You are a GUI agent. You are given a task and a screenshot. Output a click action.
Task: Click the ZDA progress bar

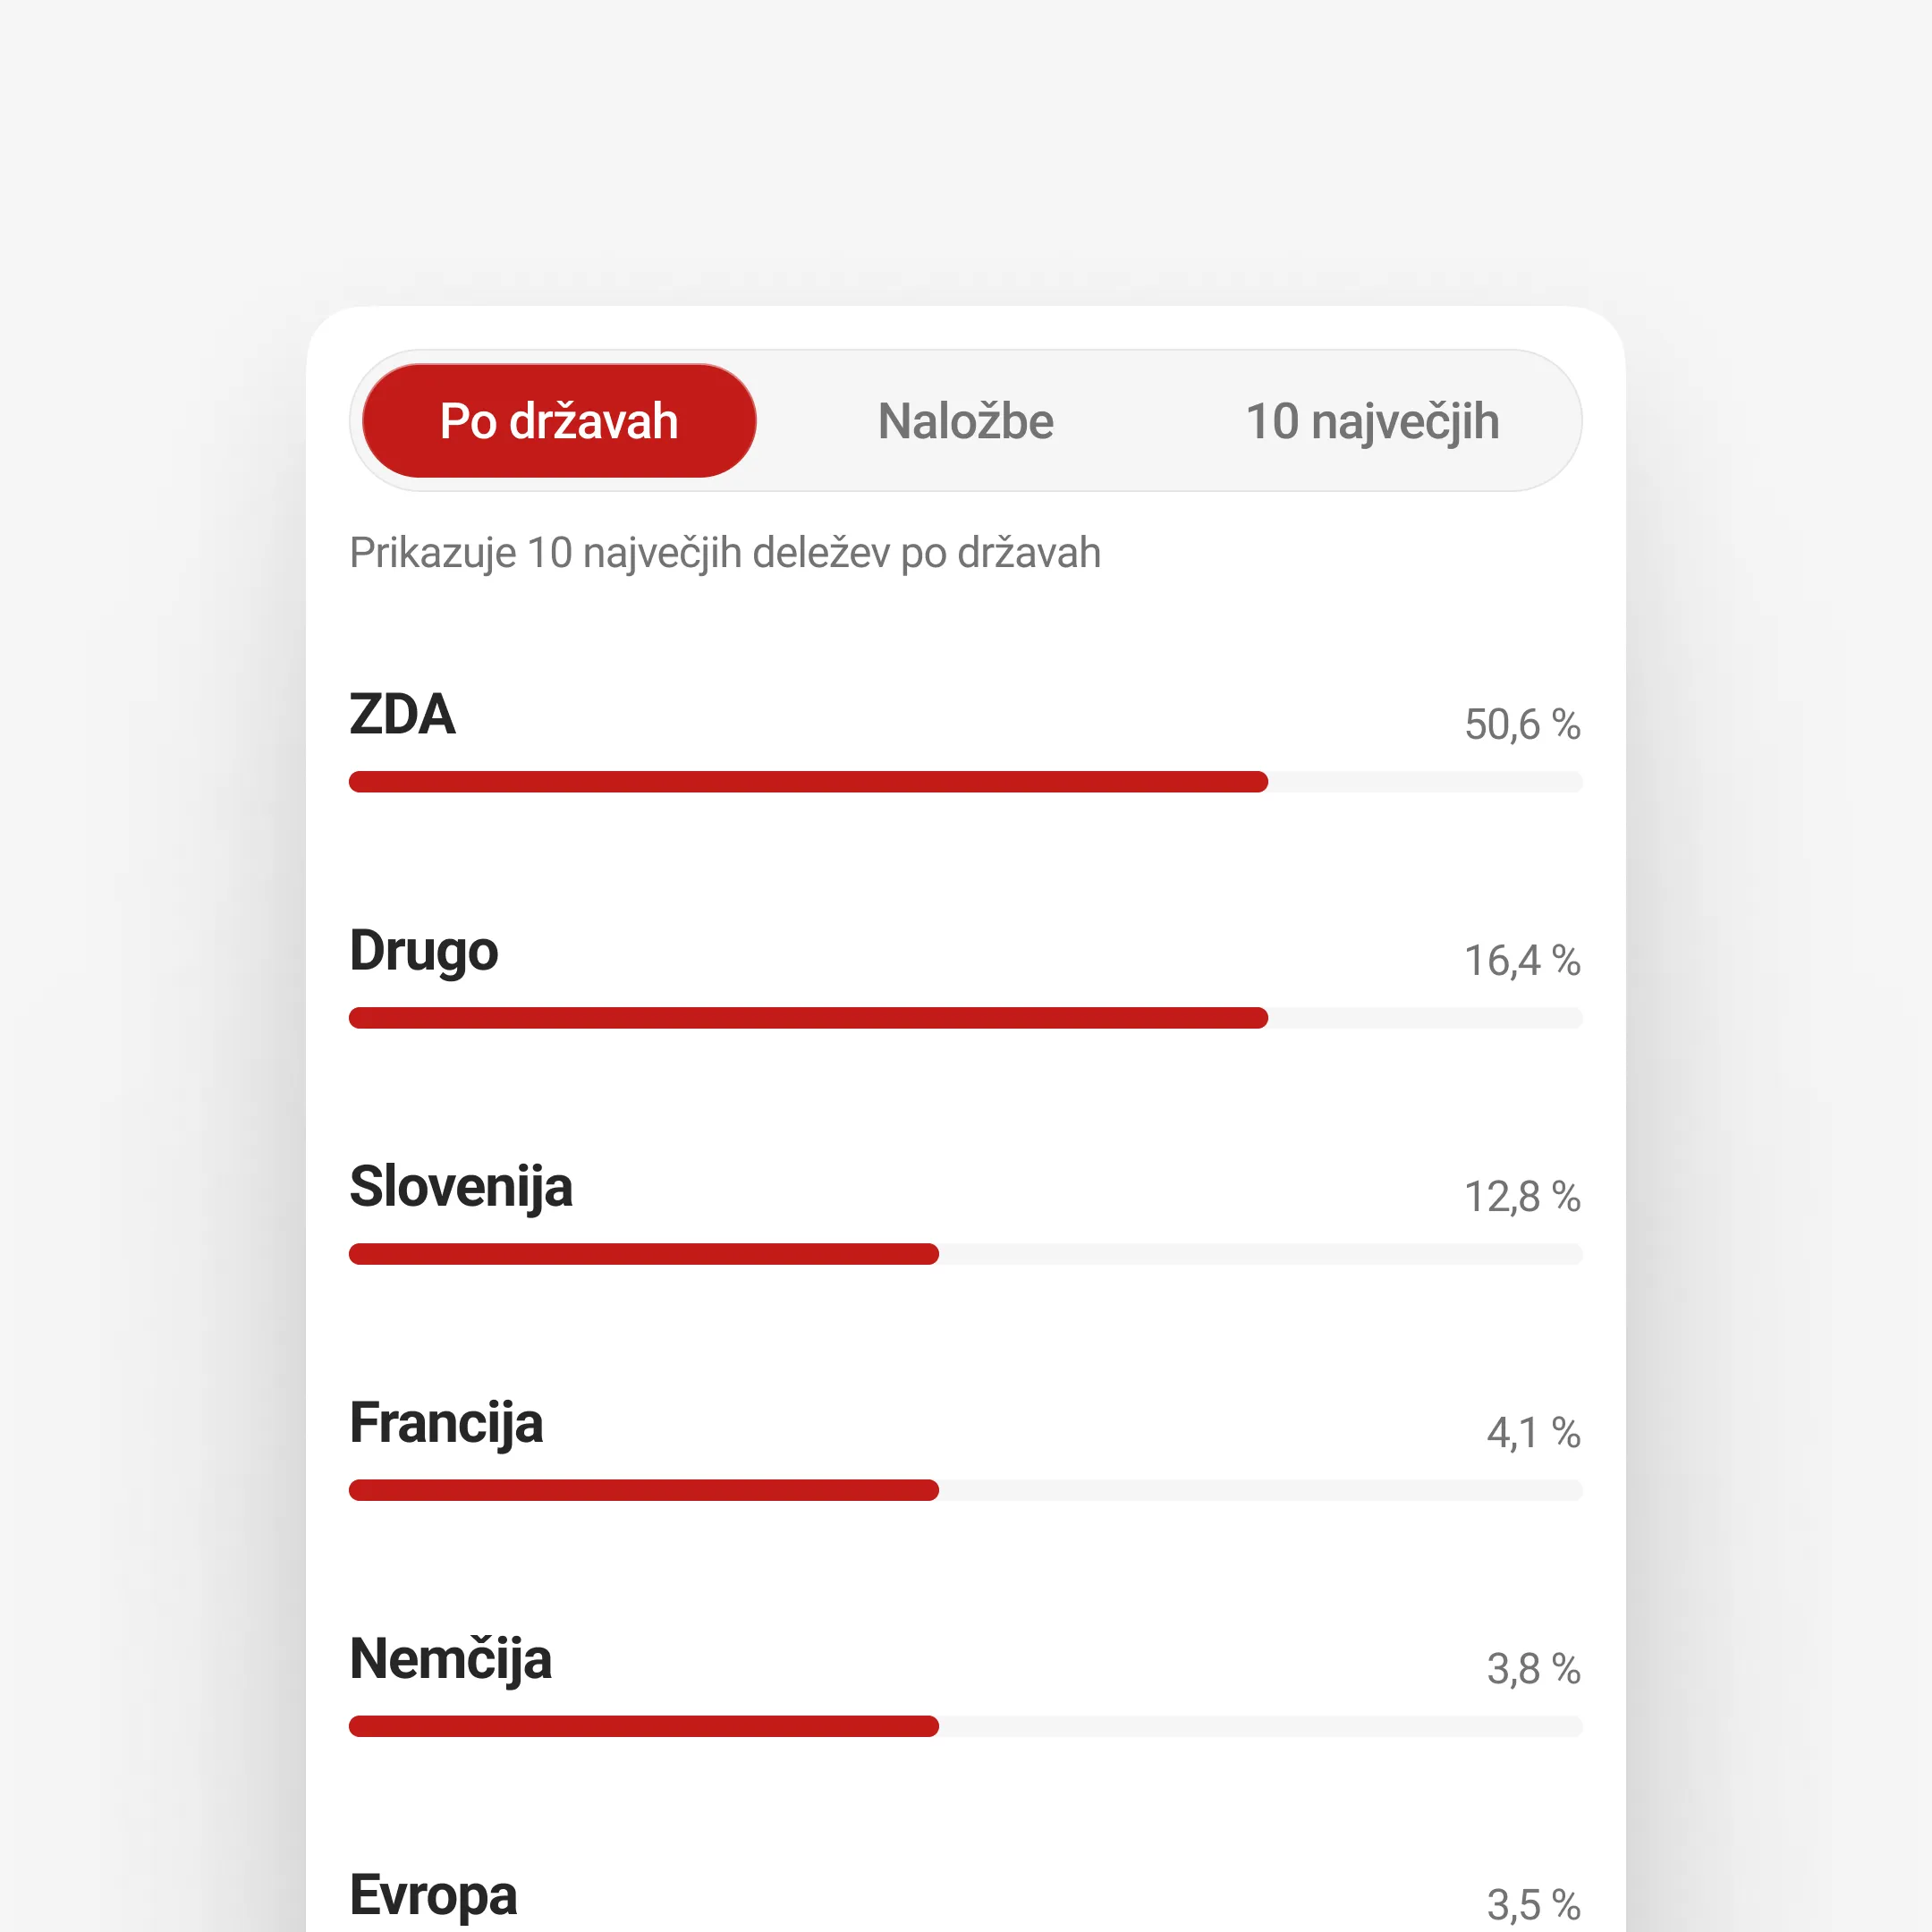click(965, 782)
